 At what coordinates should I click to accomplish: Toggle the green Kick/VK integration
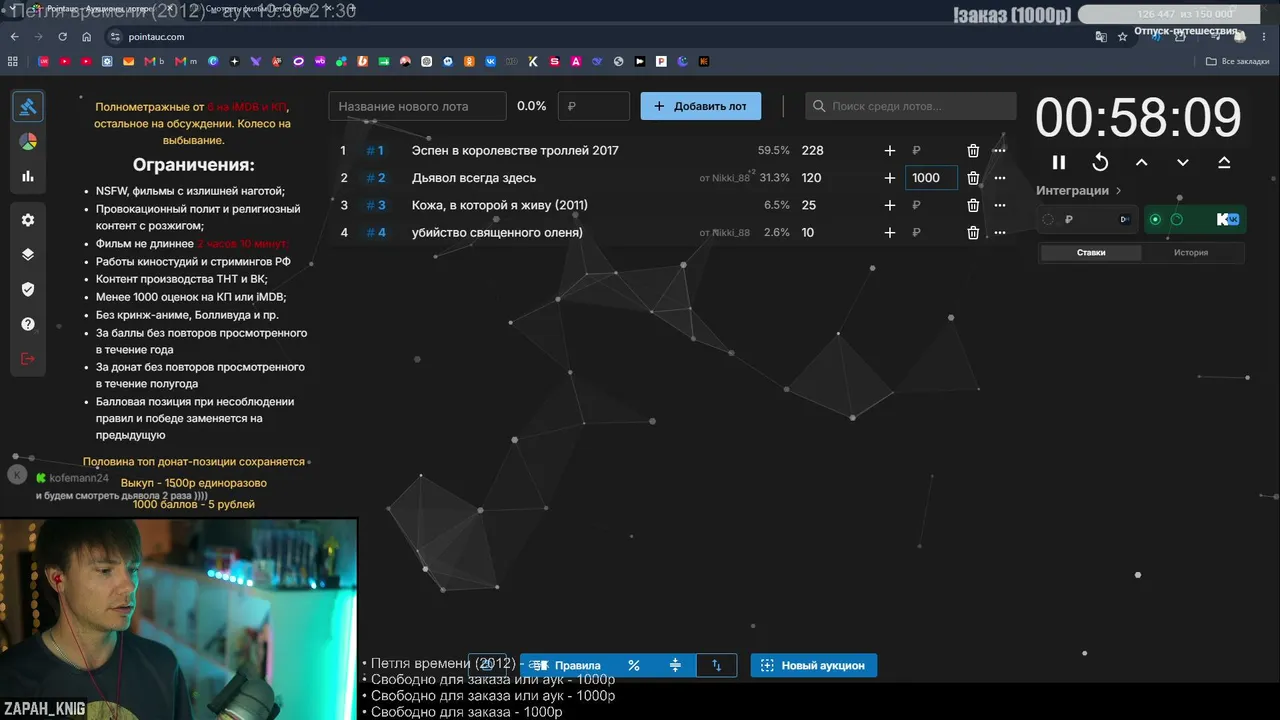coord(1195,219)
